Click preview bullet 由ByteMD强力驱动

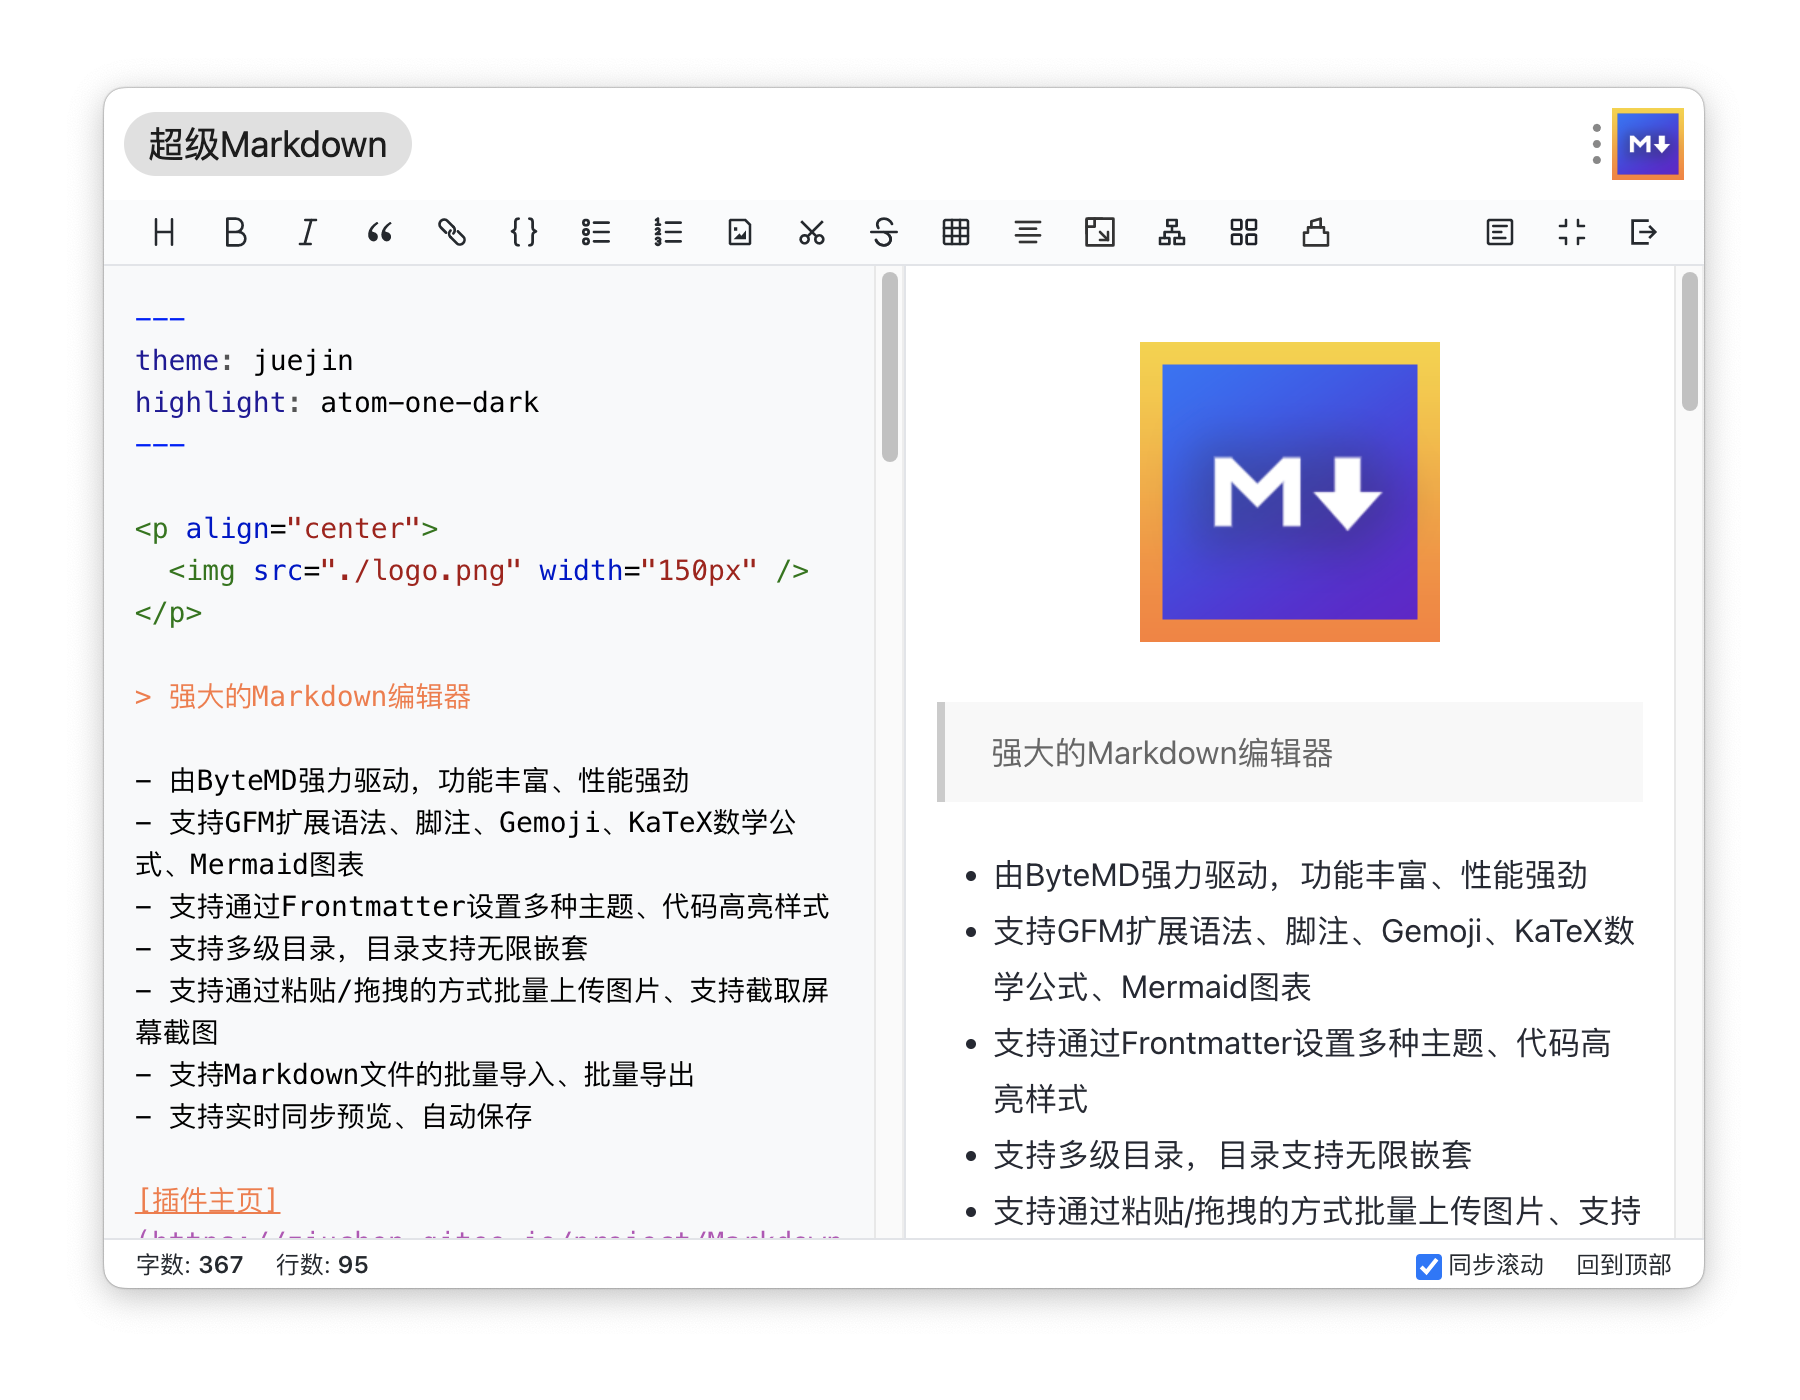point(1290,875)
